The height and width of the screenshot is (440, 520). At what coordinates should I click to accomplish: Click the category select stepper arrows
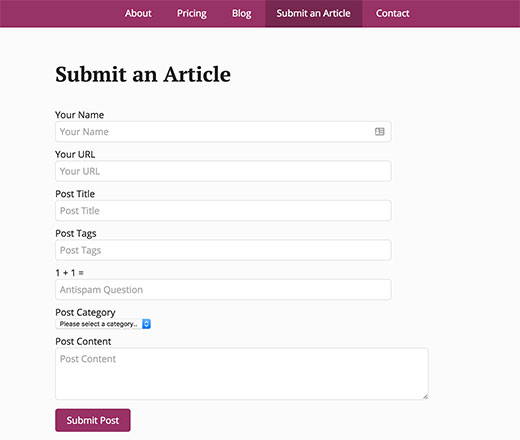[146, 324]
